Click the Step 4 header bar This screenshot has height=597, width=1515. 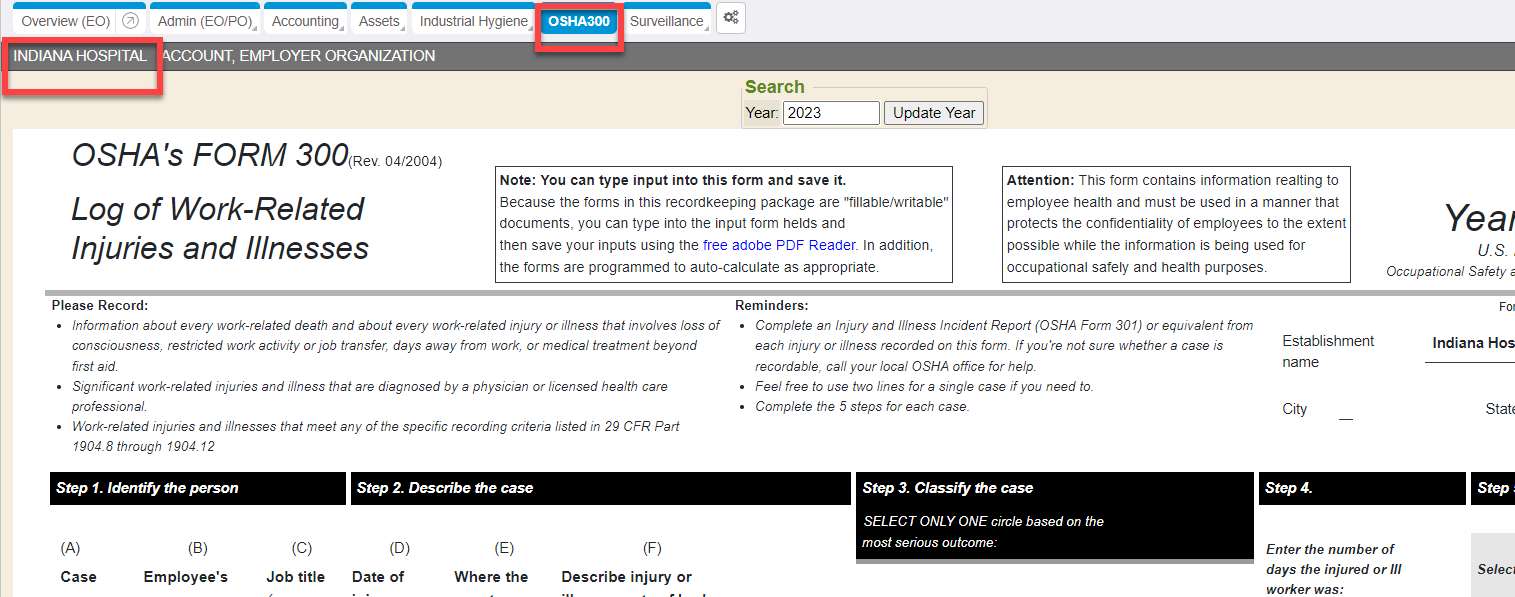coord(1361,488)
